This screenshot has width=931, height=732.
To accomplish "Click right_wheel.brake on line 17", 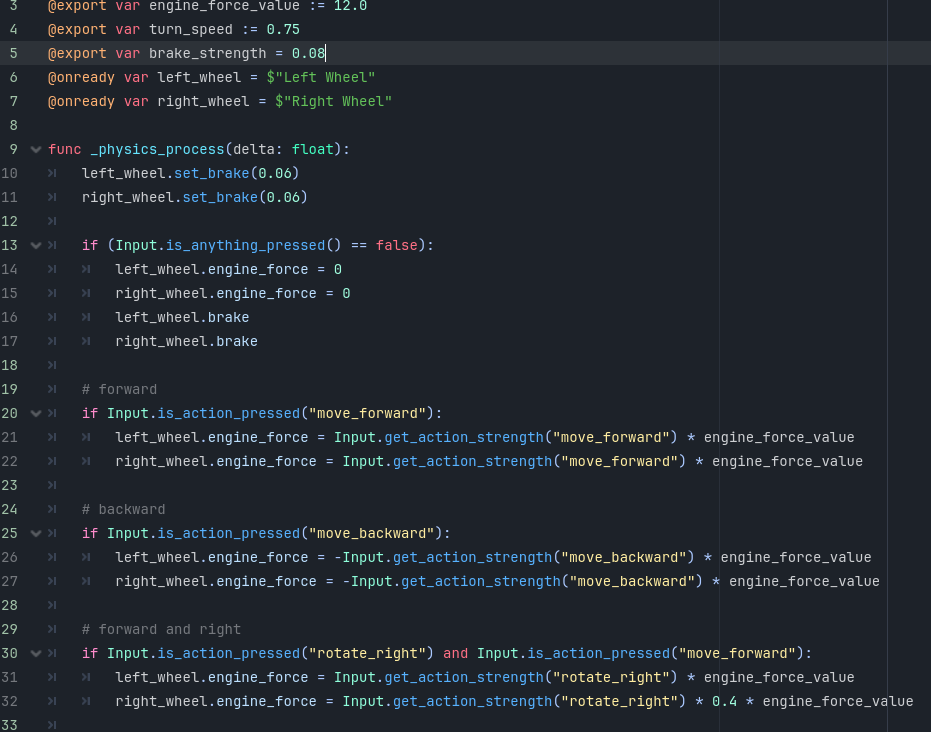I will pyautogui.click(x=186, y=342).
